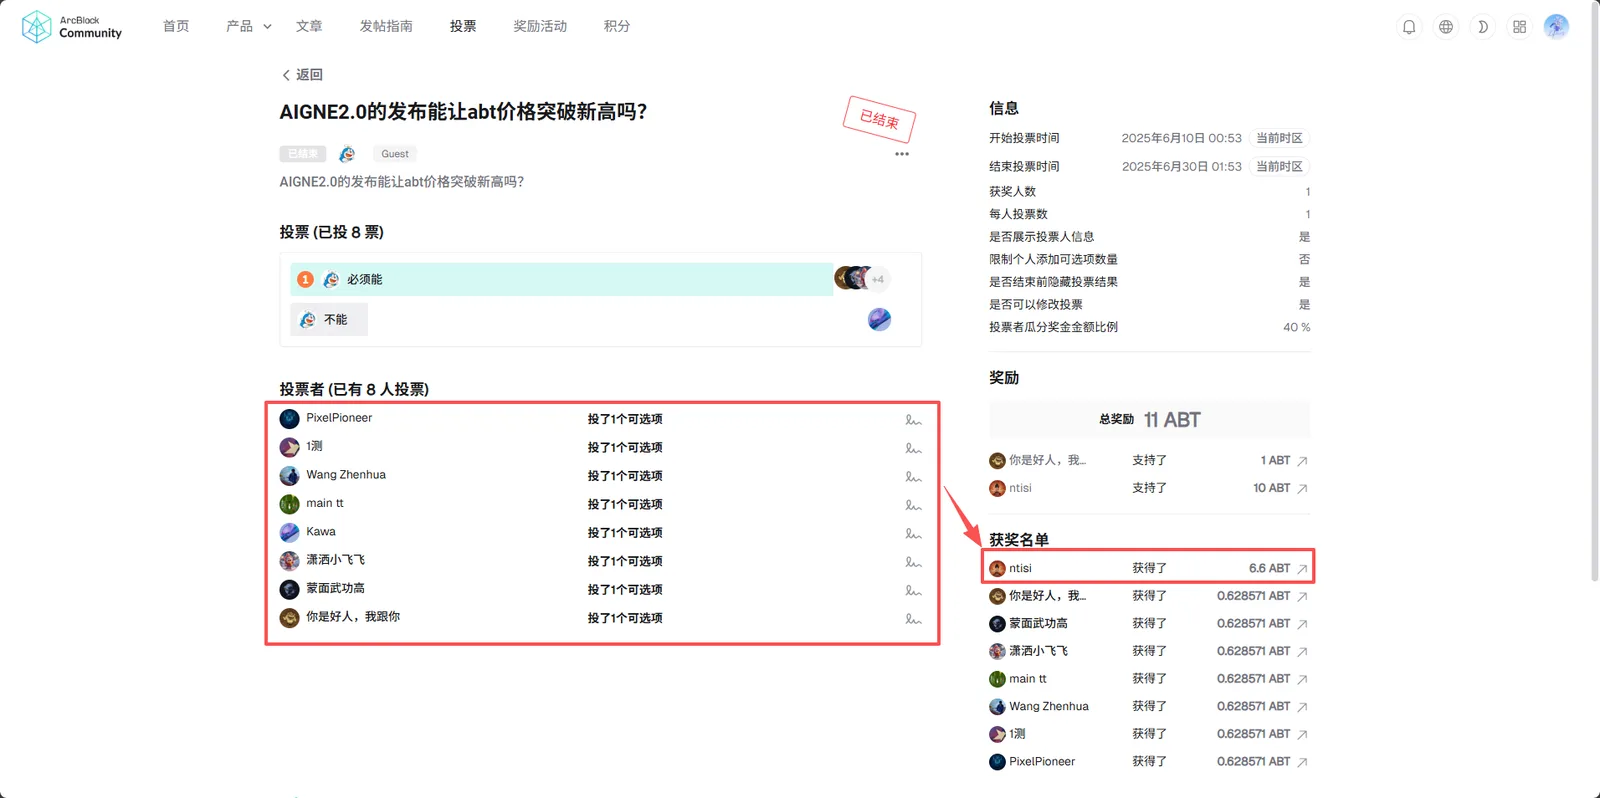Open the 奖励活动 nav item

(x=540, y=26)
